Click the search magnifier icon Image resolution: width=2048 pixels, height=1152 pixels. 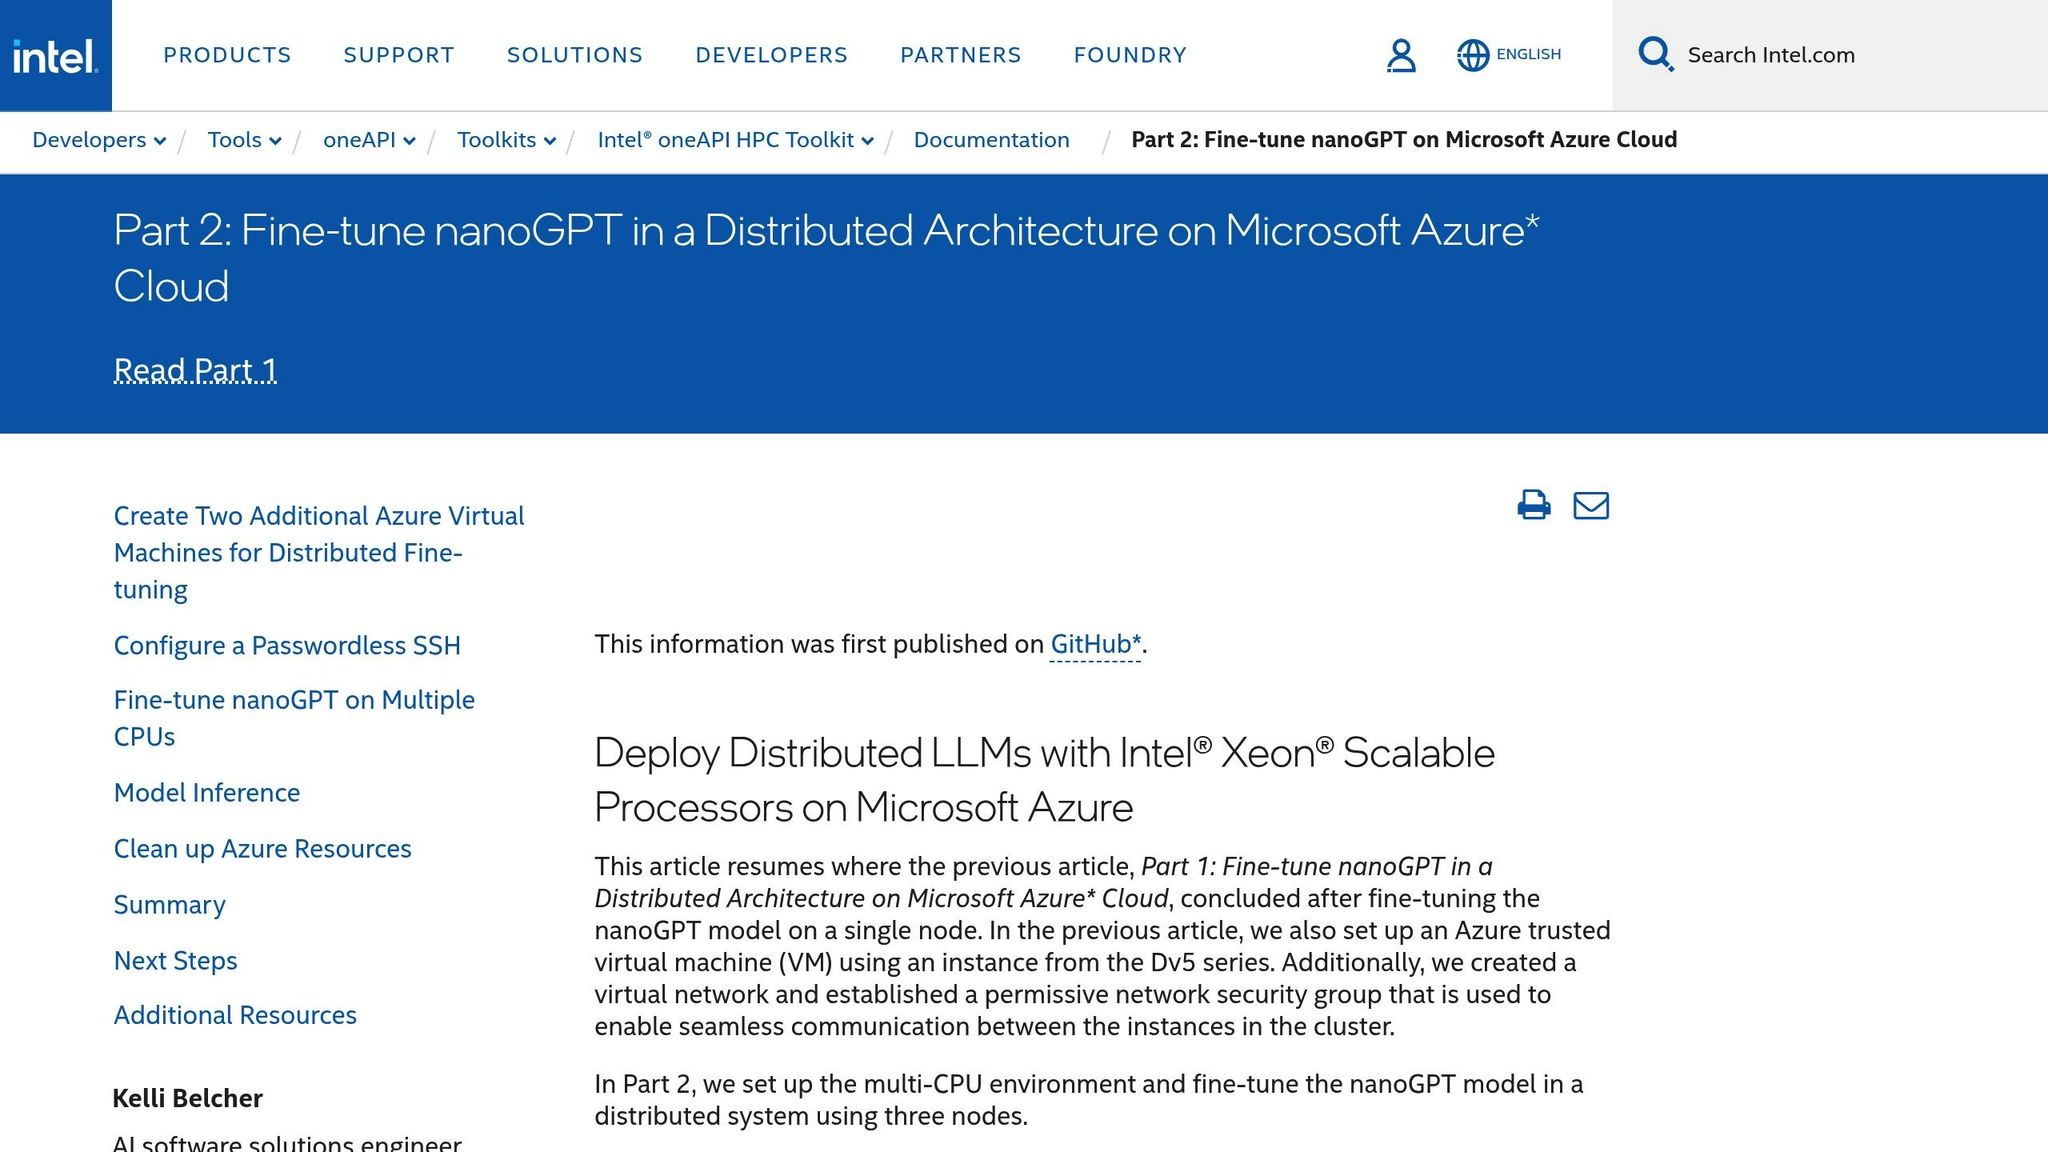[1655, 54]
